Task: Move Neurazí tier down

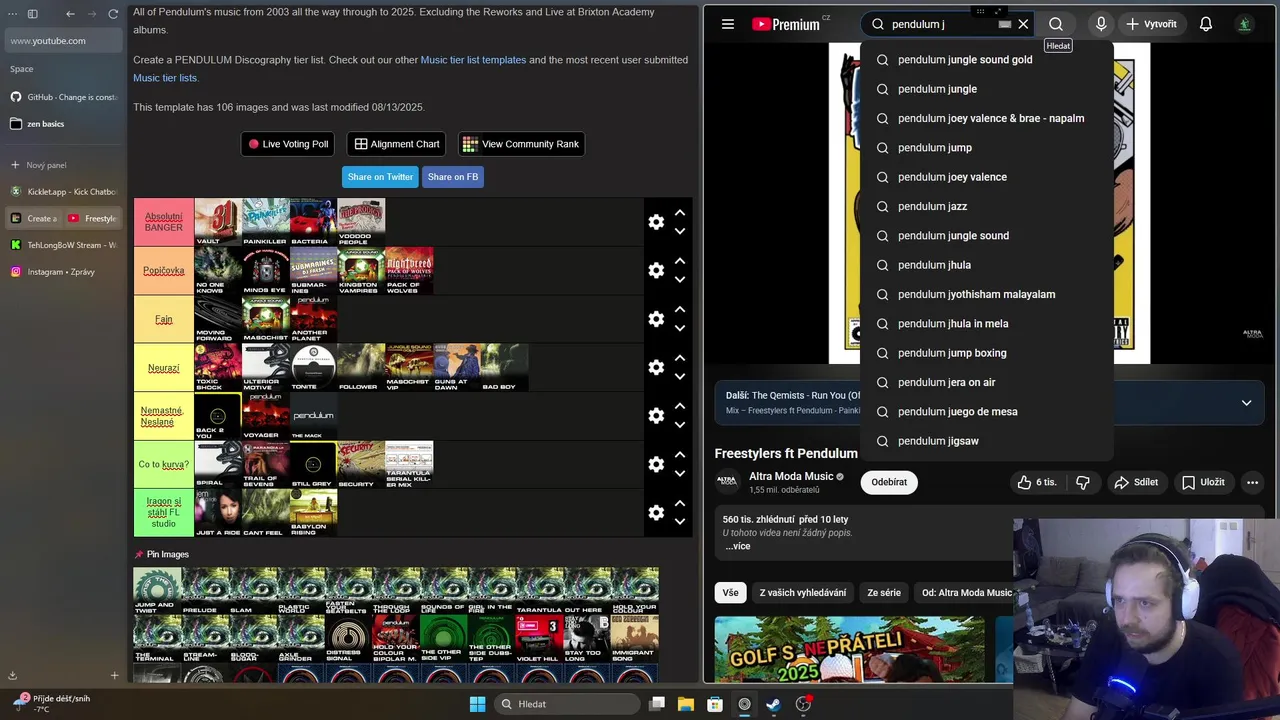Action: coord(680,377)
